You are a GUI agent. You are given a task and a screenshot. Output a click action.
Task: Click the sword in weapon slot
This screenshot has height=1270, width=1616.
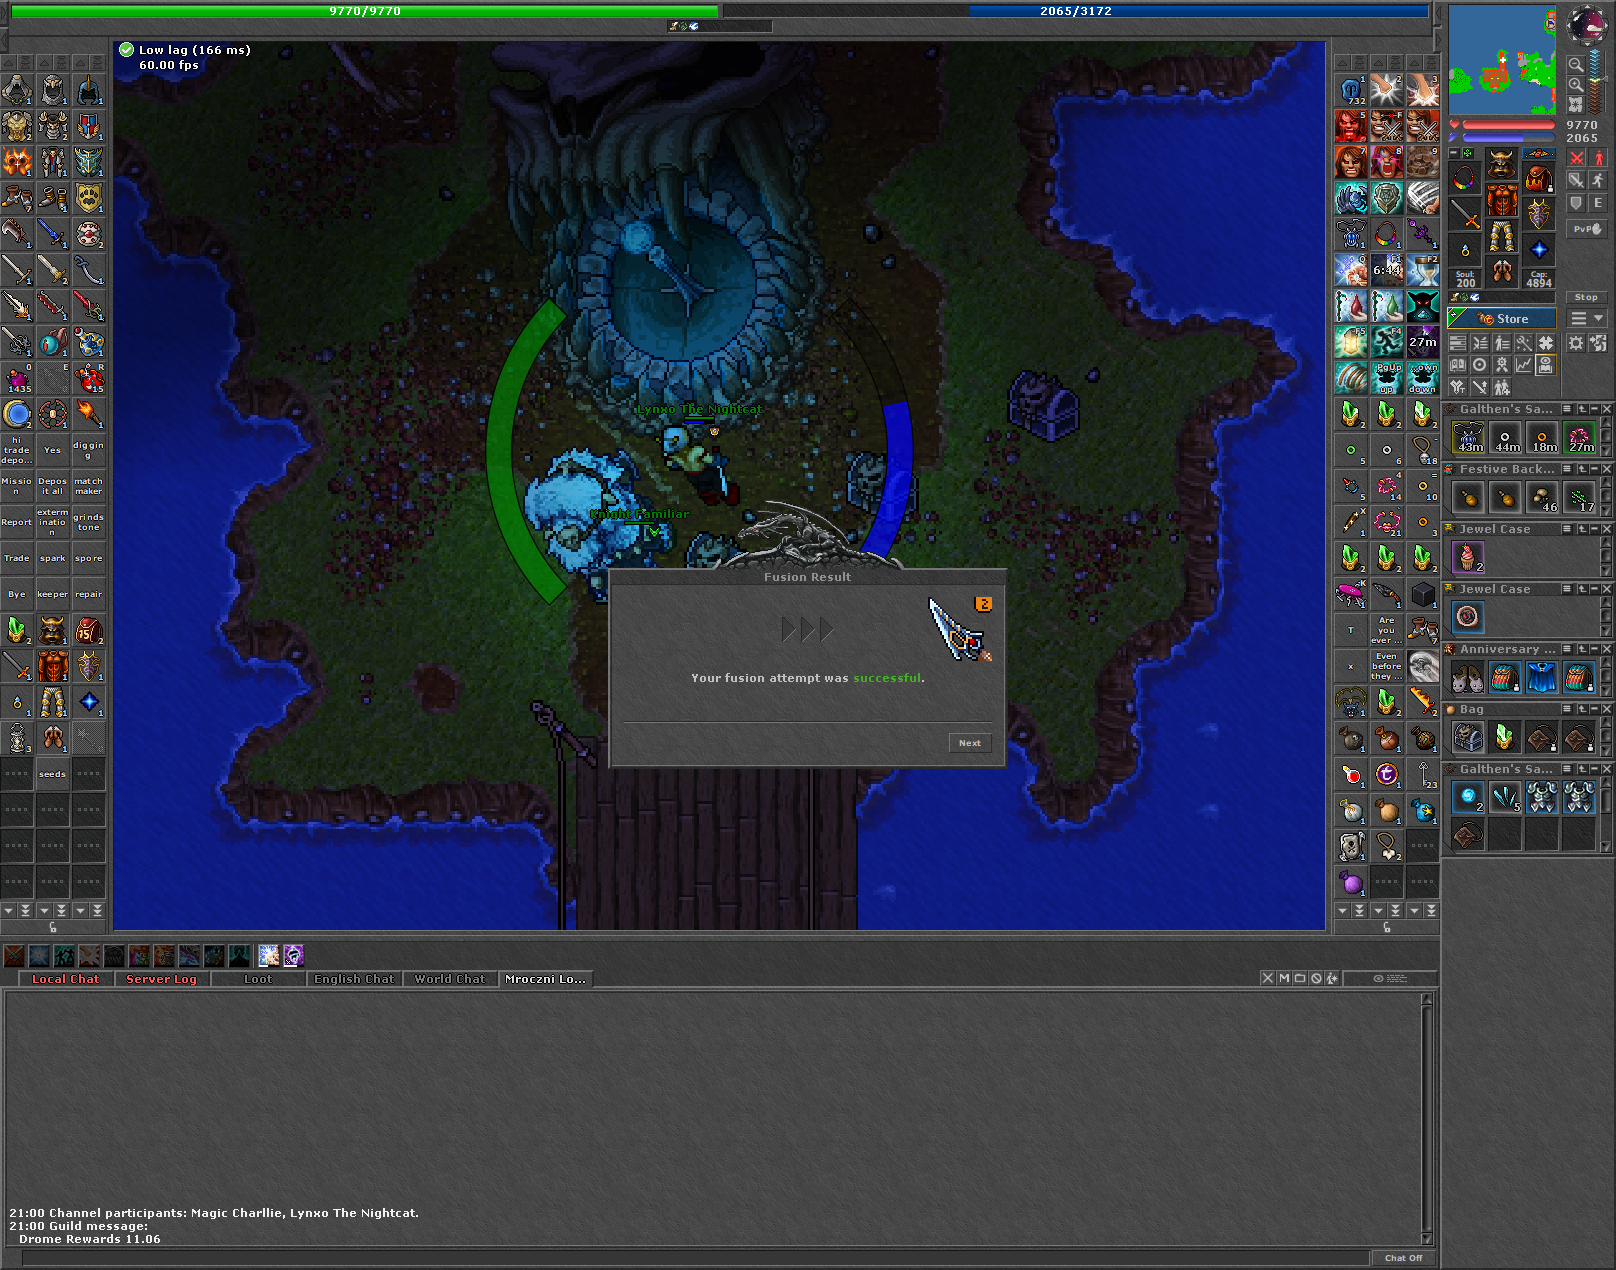click(x=1465, y=213)
